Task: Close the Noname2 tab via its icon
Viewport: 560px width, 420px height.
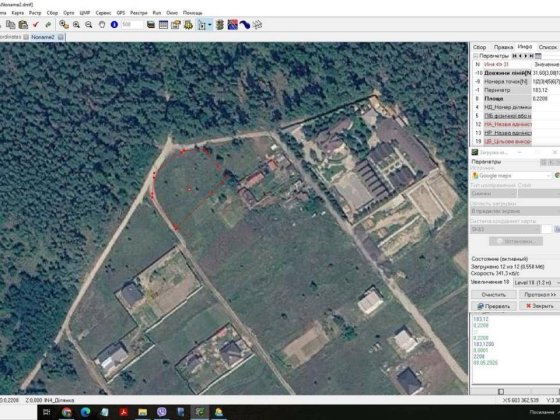Action: (x=61, y=37)
